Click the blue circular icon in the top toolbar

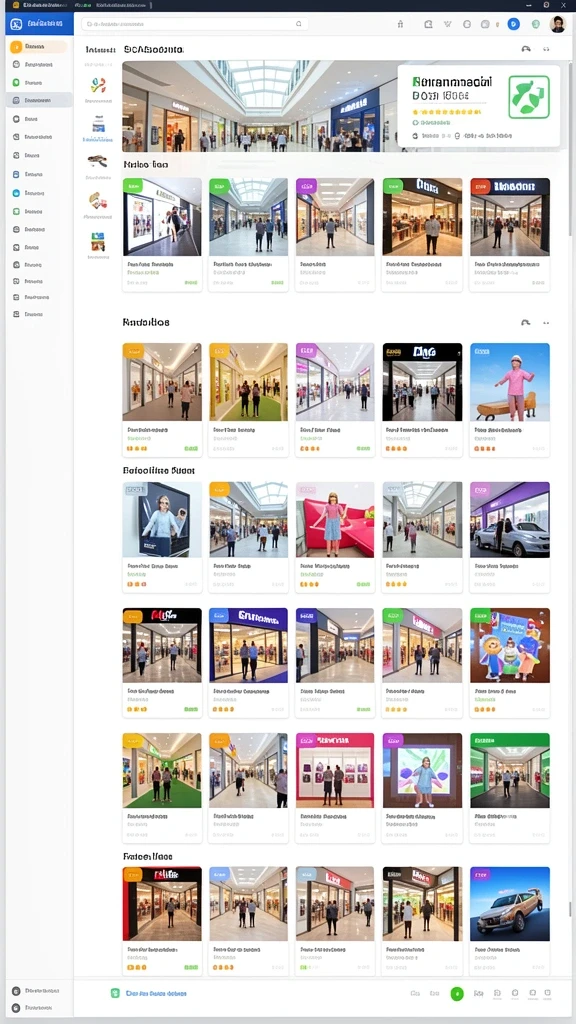point(513,24)
